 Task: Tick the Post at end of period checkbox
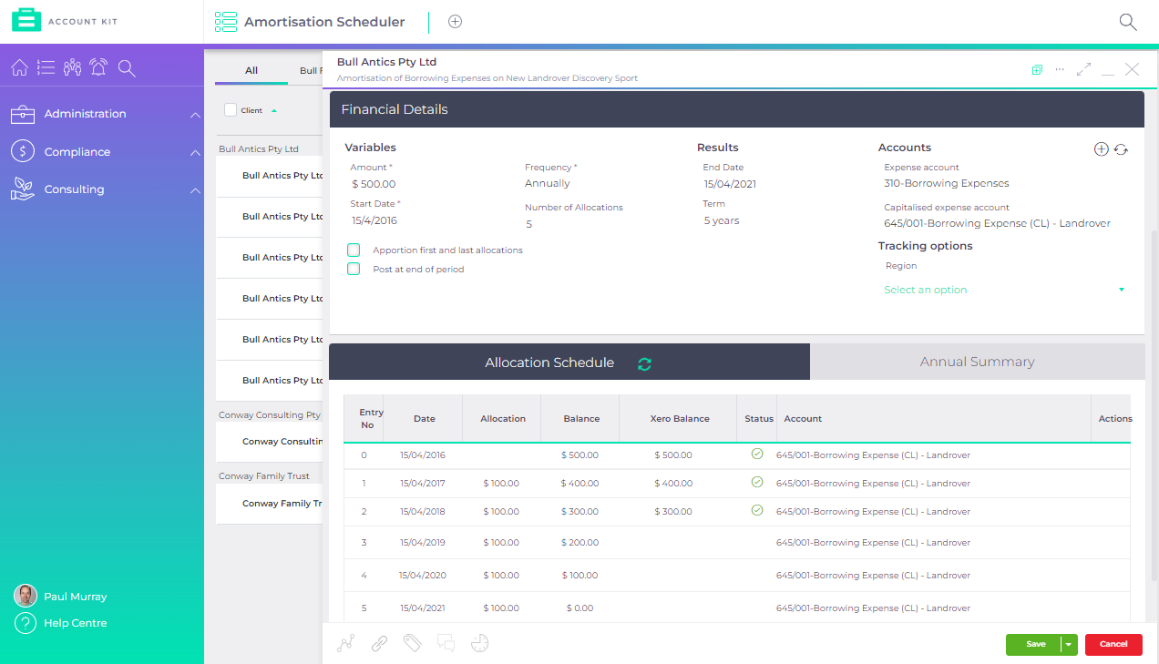click(x=354, y=269)
